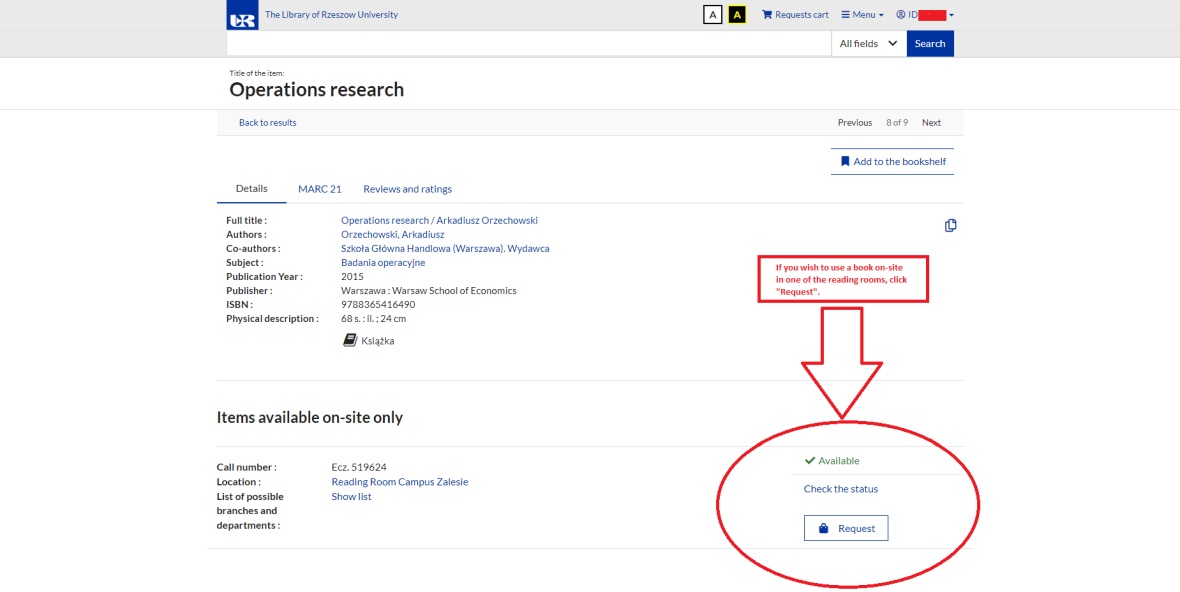Open Reading Room Campus Zalesie location link
The width and height of the screenshot is (1180, 592).
pos(400,482)
